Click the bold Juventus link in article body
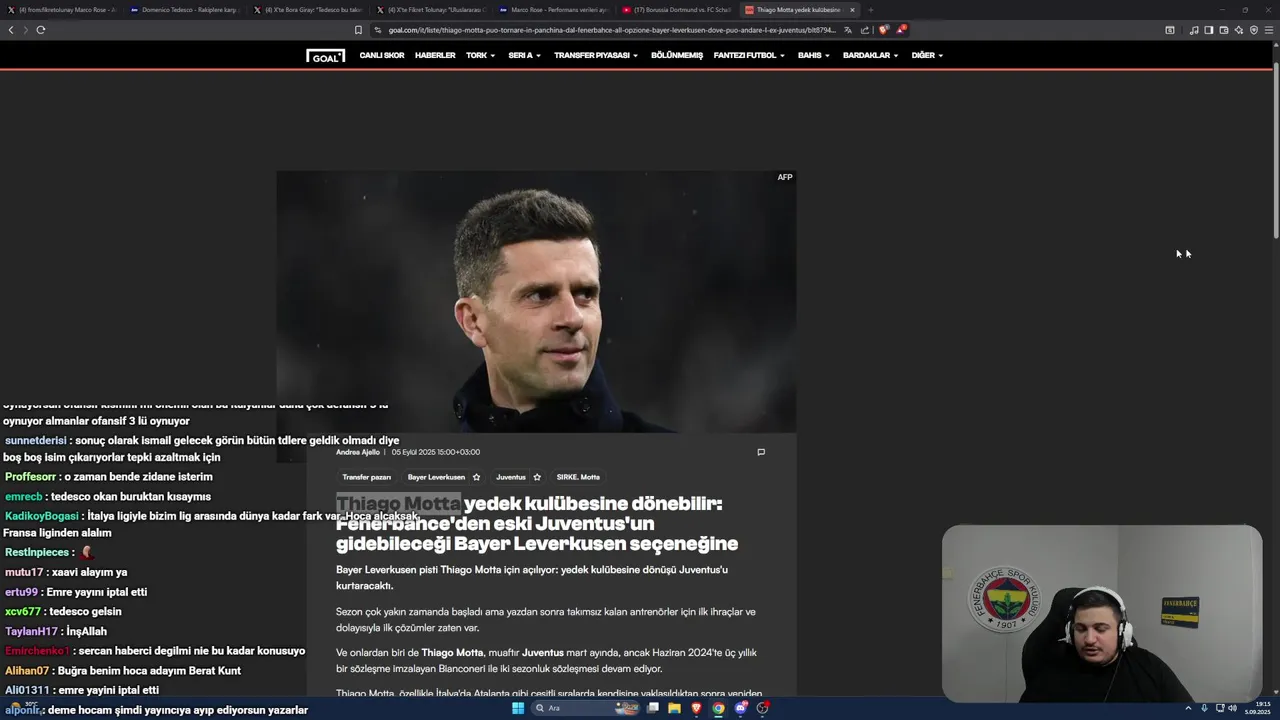Screen dimensions: 1280x720 point(543,652)
